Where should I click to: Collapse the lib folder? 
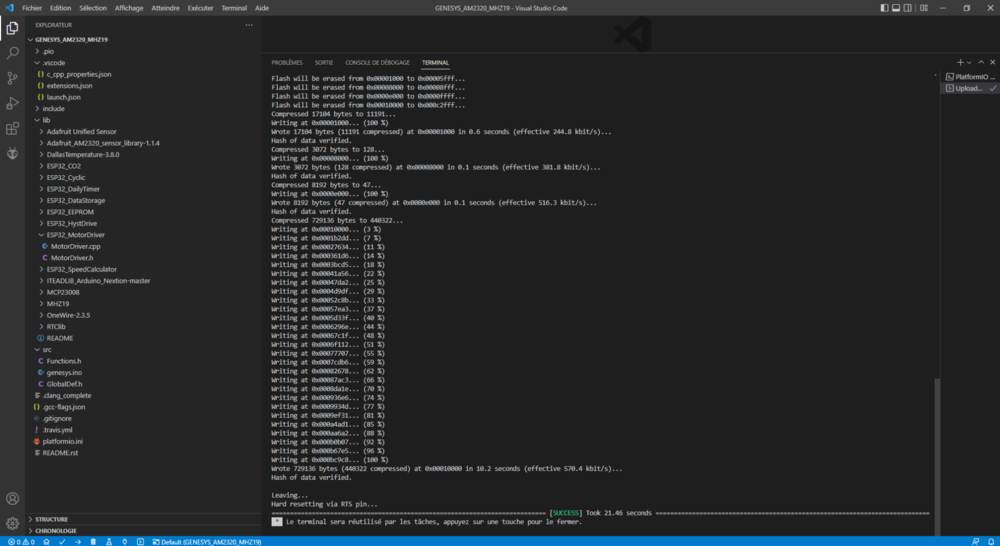point(37,120)
